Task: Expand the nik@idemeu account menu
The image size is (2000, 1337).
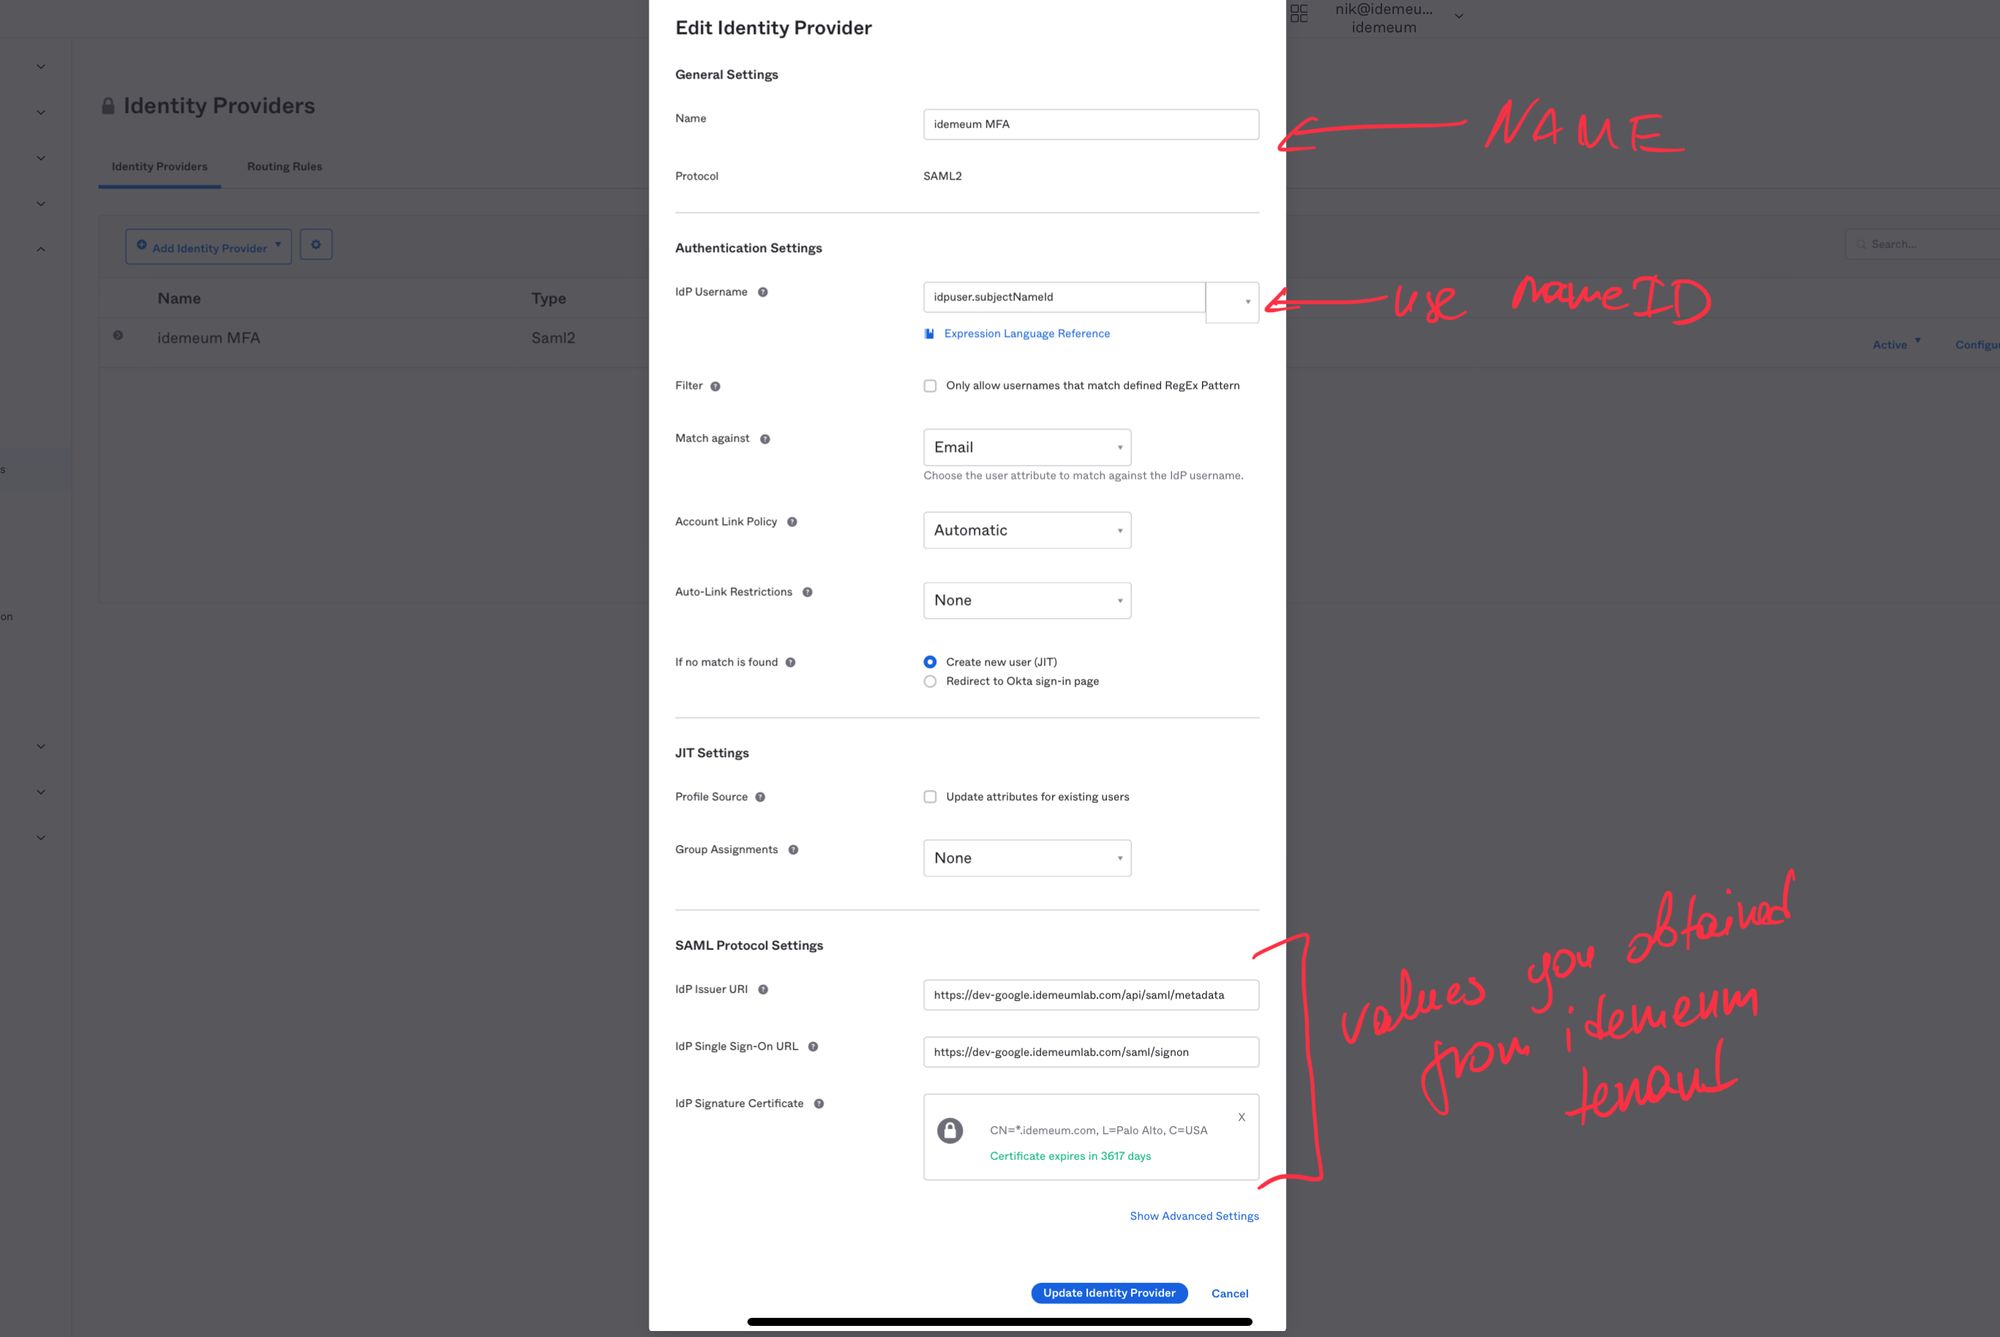Action: (1400, 16)
